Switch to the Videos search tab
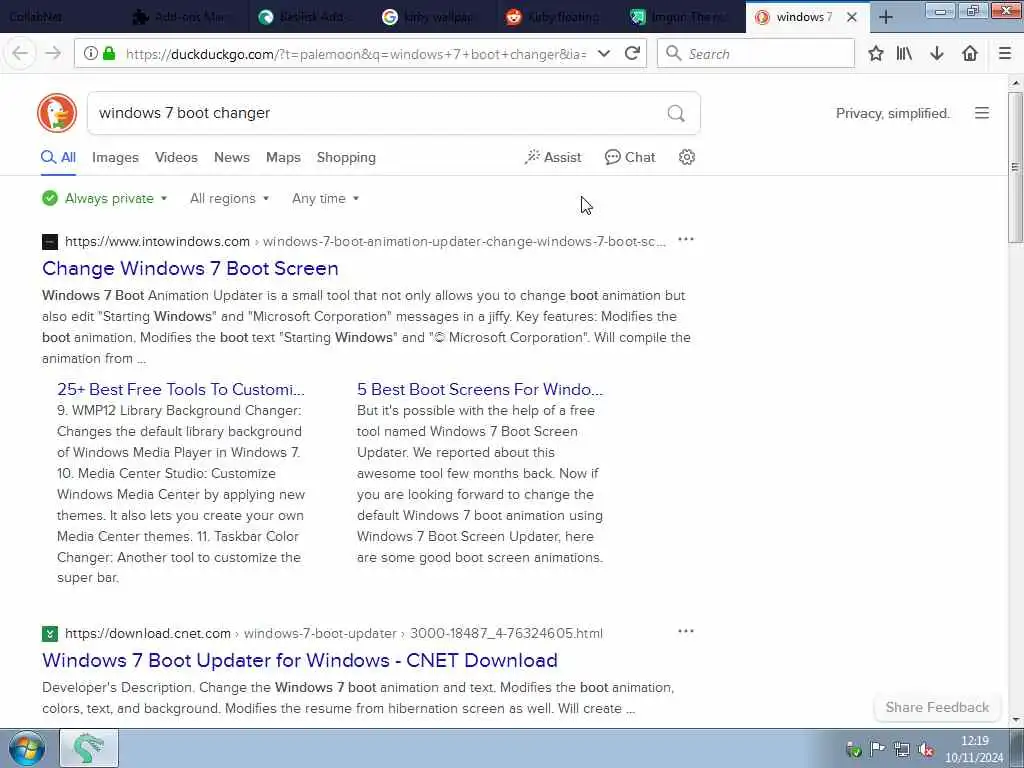 pos(176,157)
